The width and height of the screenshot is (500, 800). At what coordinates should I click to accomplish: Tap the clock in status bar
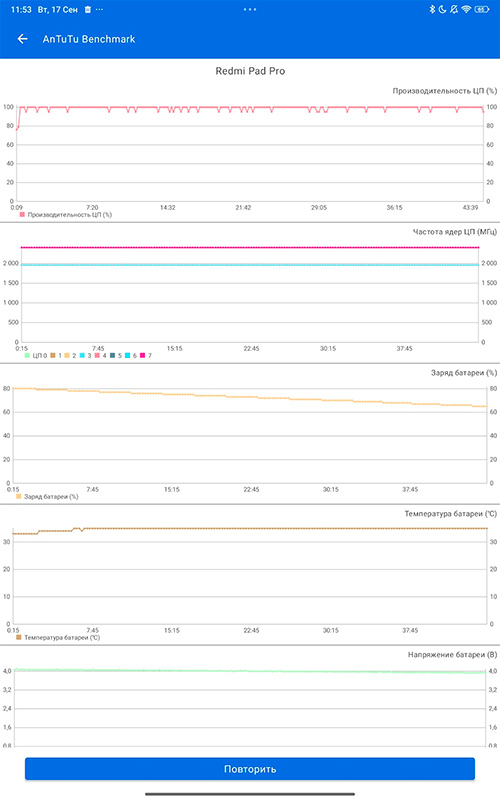click(21, 9)
